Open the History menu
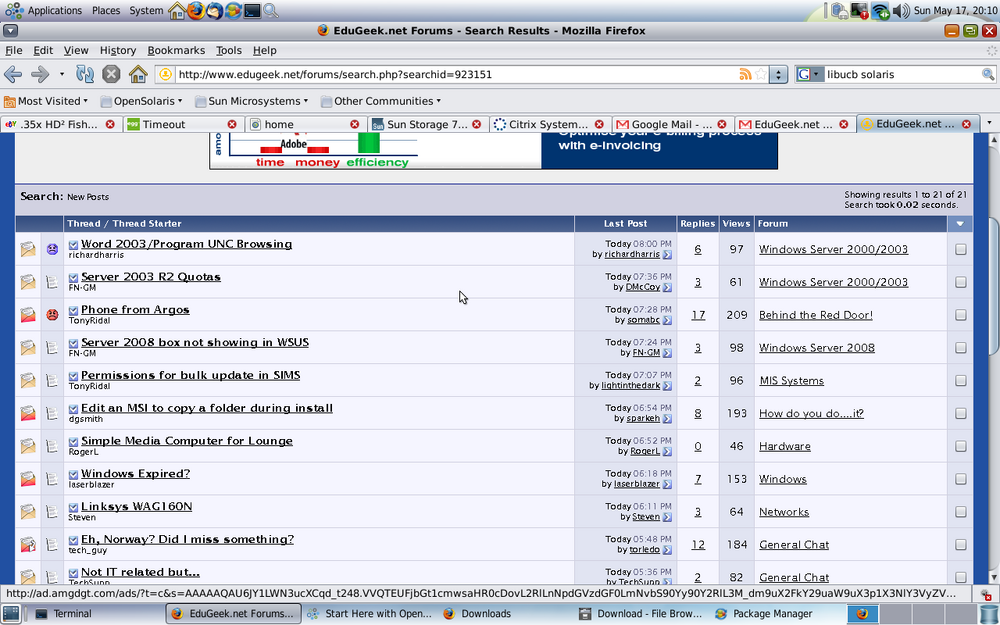1000x625 pixels. pyautogui.click(x=117, y=50)
